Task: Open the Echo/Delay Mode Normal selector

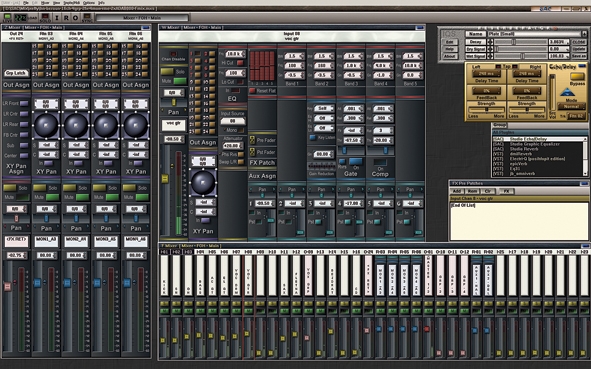Action: (571, 107)
